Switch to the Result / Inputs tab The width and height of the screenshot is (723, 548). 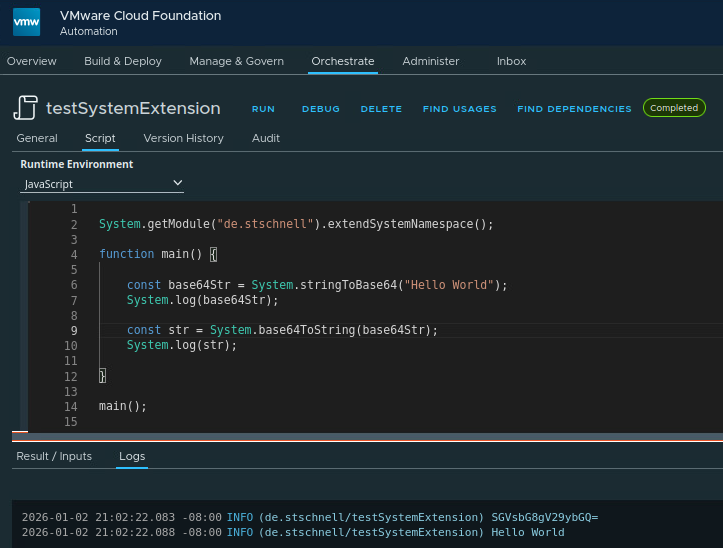[54, 456]
